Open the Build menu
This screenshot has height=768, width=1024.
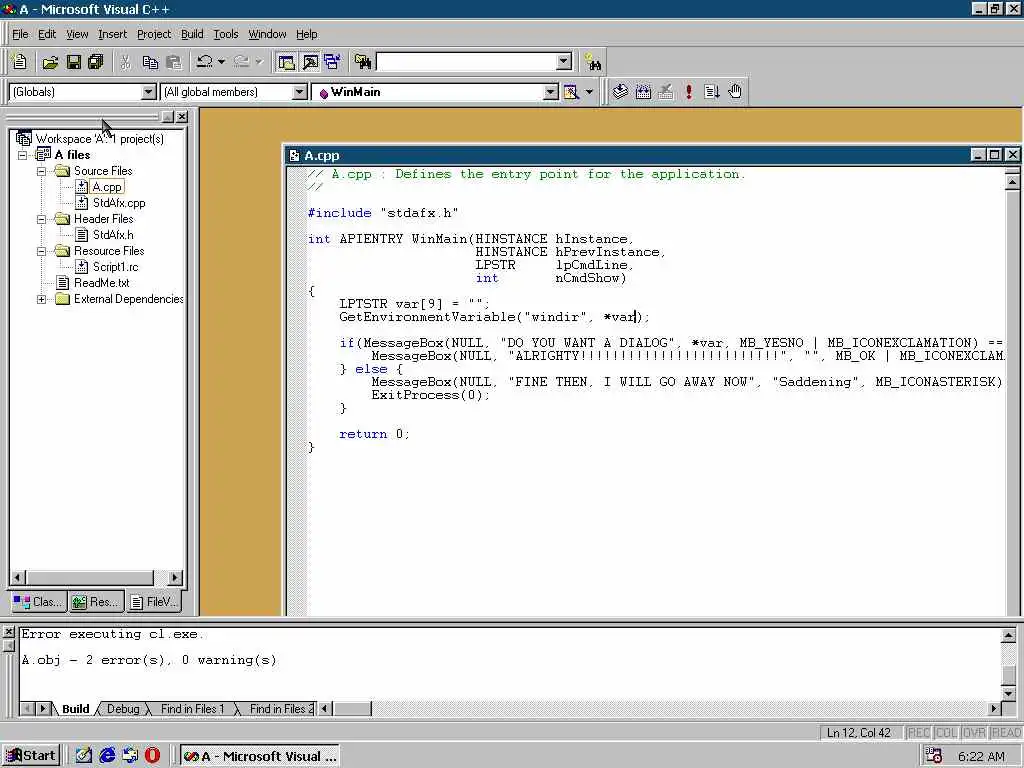[x=192, y=34]
